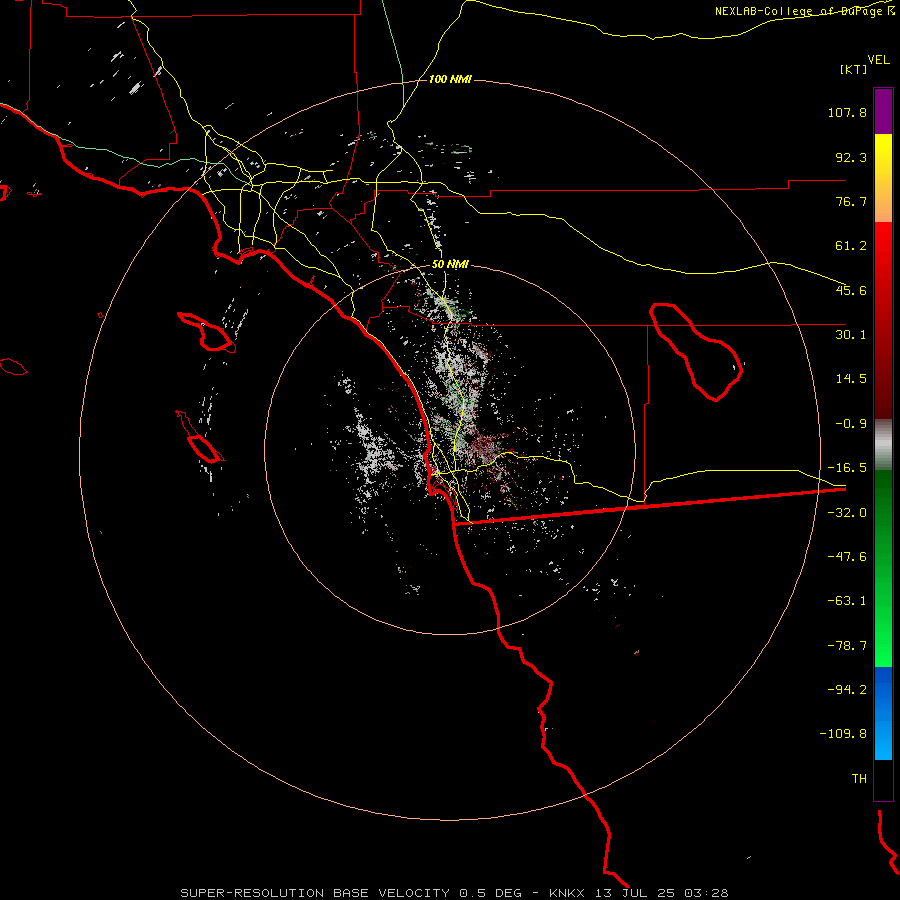Click the 45.6 scale value
Viewport: 900px width, 900px height.
[851, 290]
